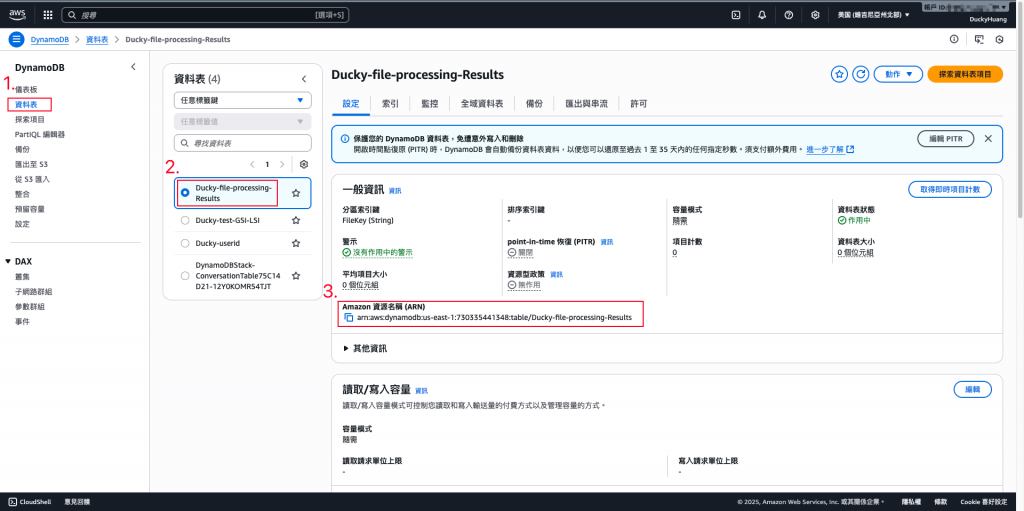The width and height of the screenshot is (1024, 511).
Task: Open the notifications bell
Action: pos(762,14)
